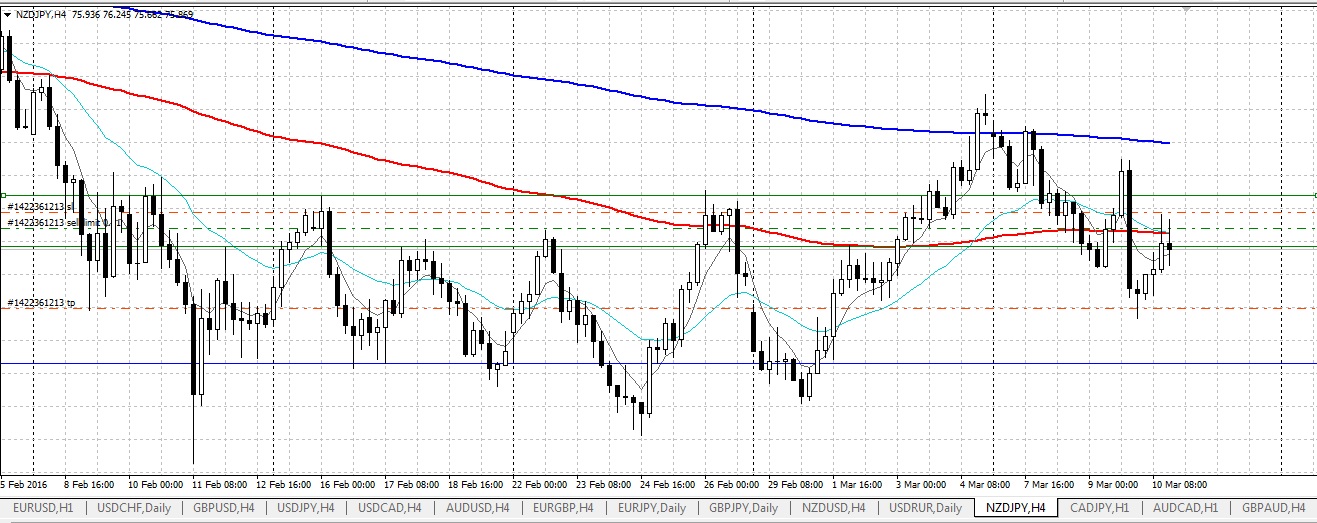Click the active NZDJPY,H4 tab
1317x523 pixels.
(1016, 508)
